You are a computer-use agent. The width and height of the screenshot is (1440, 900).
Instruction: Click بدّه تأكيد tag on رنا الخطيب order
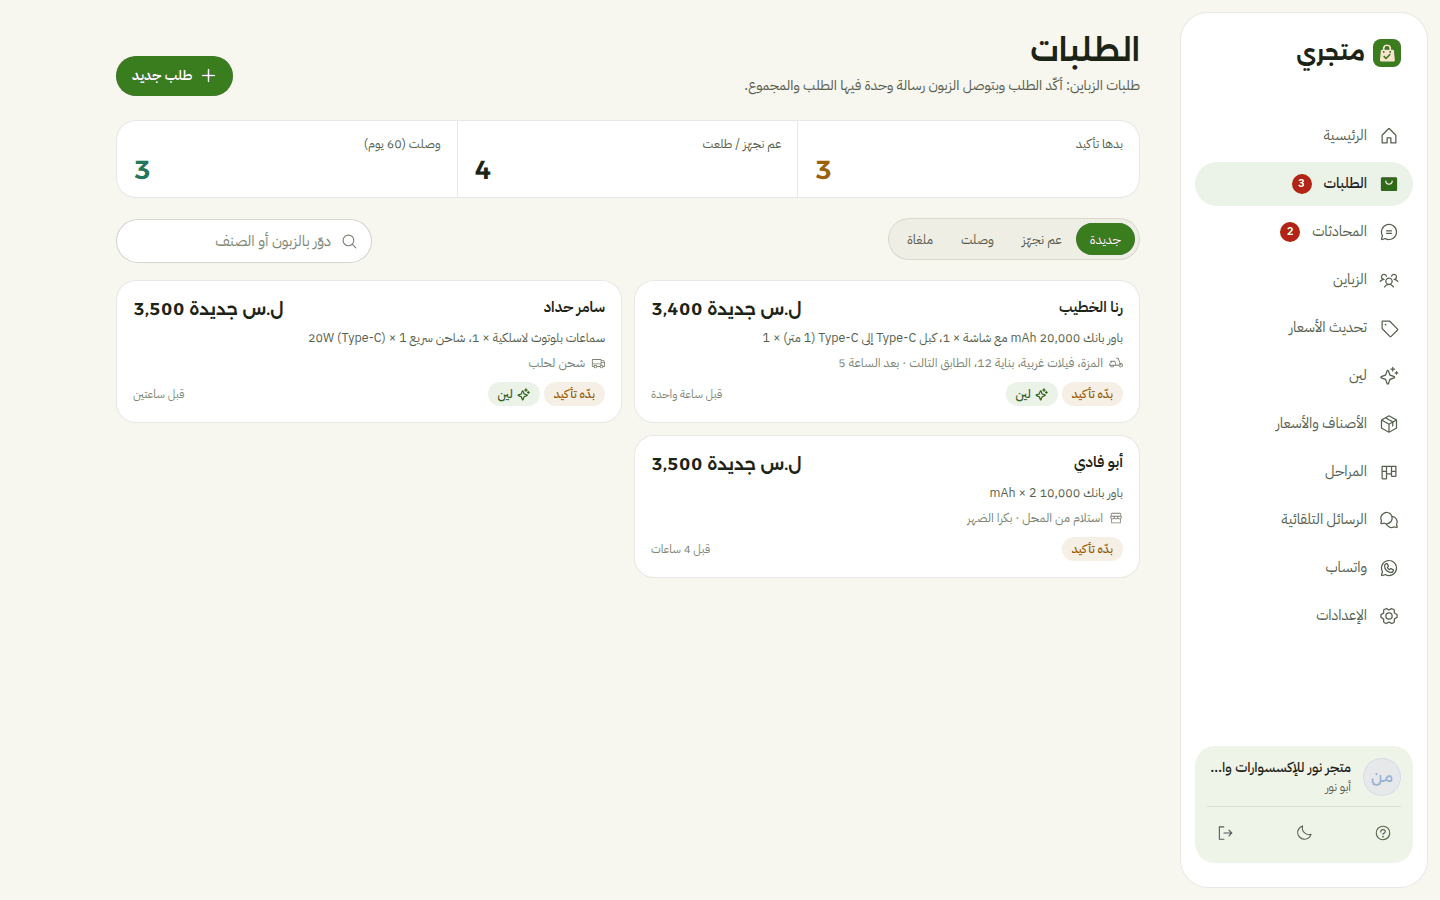pos(1092,394)
